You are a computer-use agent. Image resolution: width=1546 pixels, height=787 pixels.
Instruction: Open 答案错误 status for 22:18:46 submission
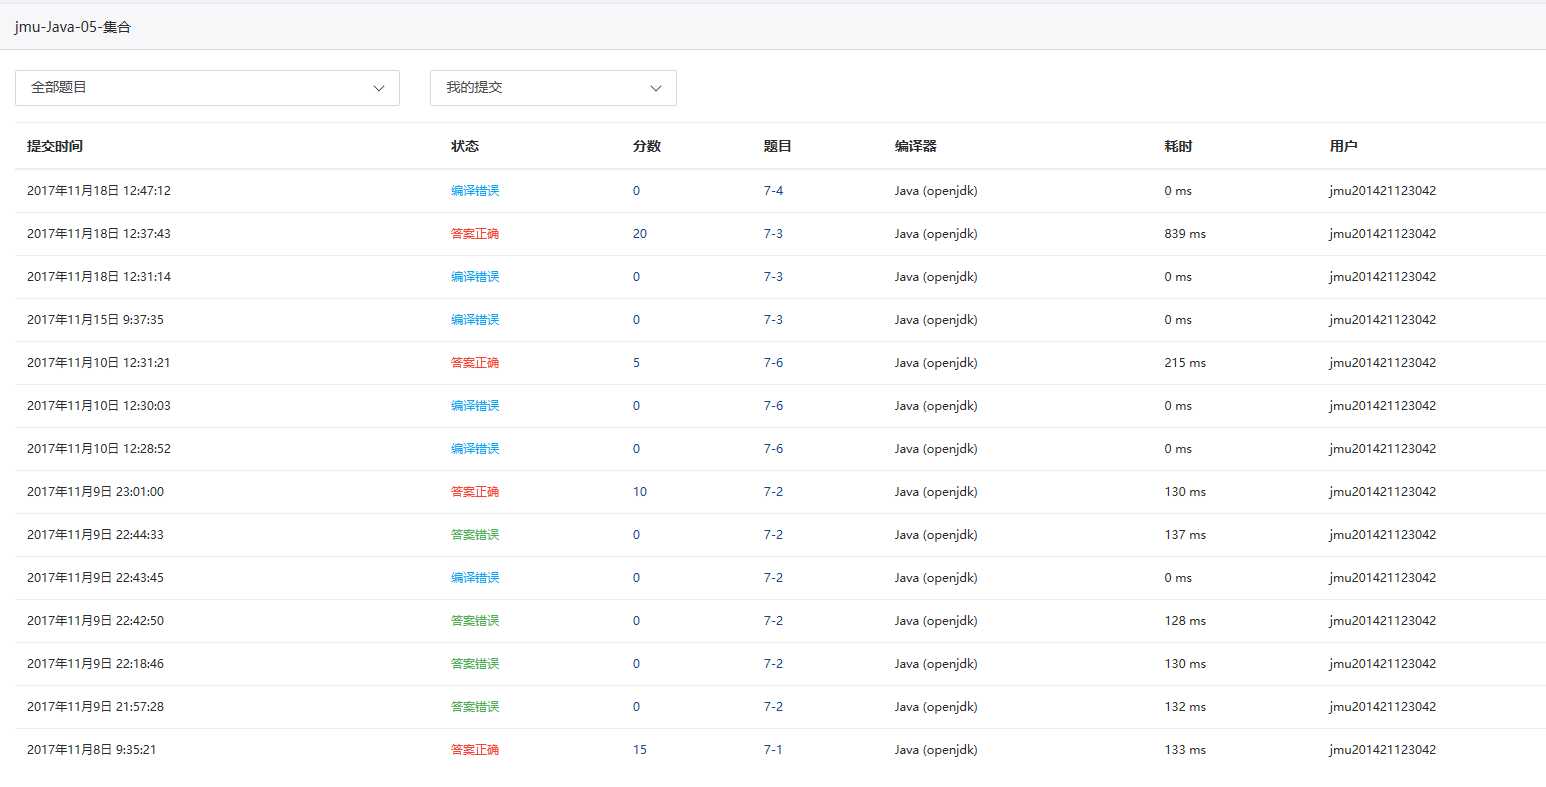[x=475, y=664]
